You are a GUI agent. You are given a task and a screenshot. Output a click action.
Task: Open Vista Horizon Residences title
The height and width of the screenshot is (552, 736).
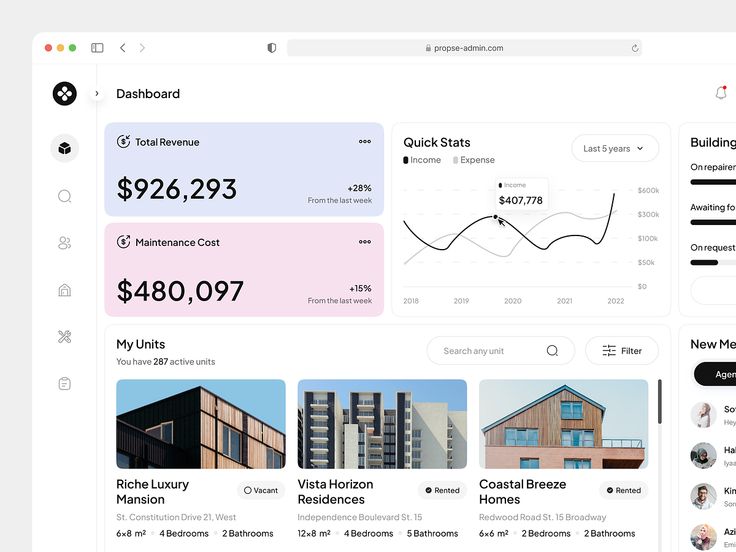336,491
